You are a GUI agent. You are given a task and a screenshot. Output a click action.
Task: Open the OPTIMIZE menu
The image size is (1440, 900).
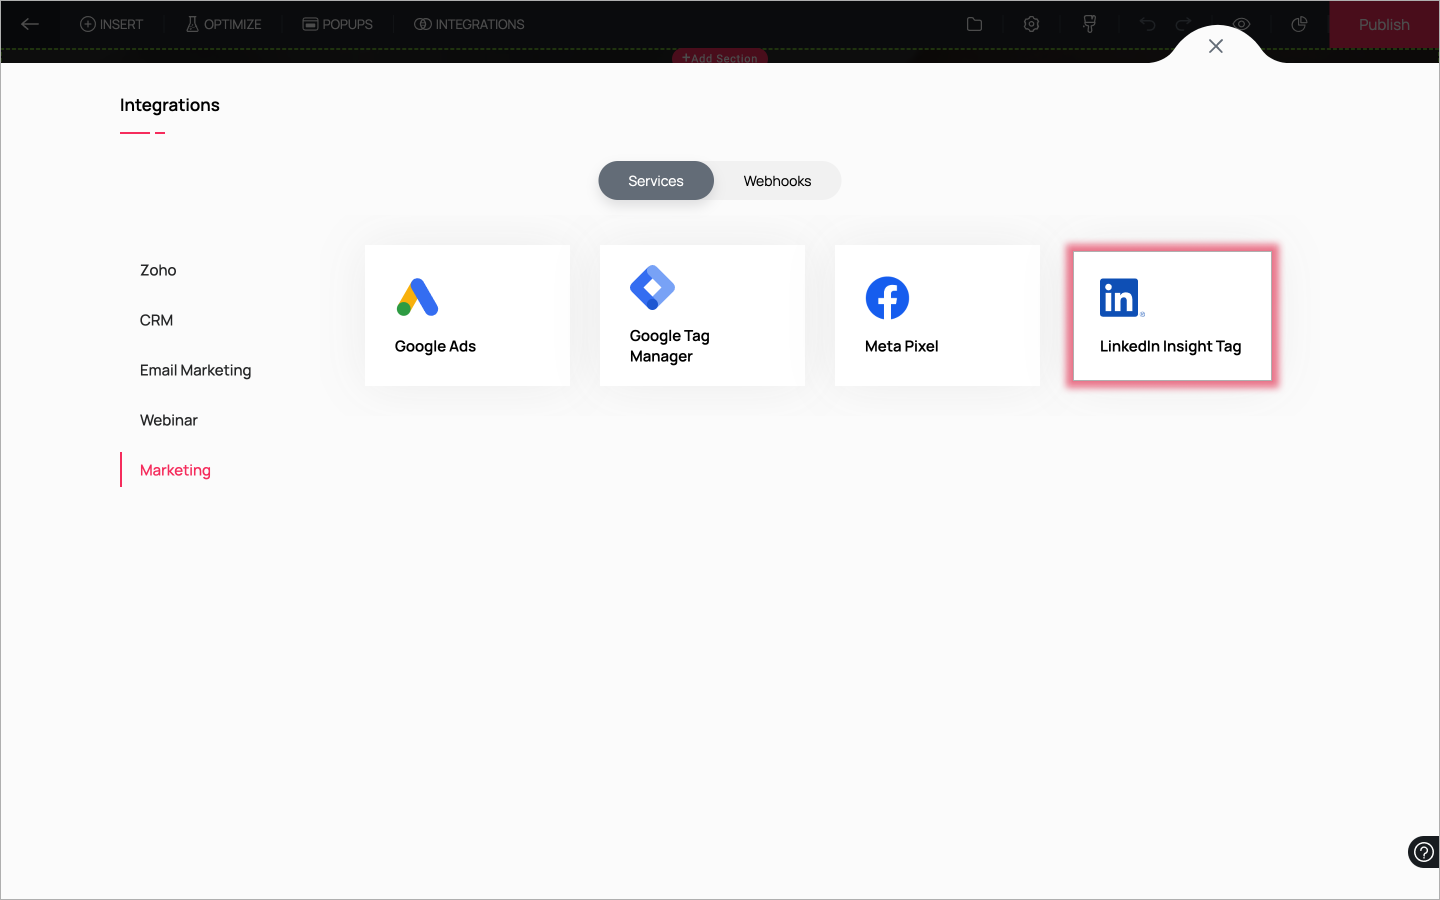(x=223, y=24)
